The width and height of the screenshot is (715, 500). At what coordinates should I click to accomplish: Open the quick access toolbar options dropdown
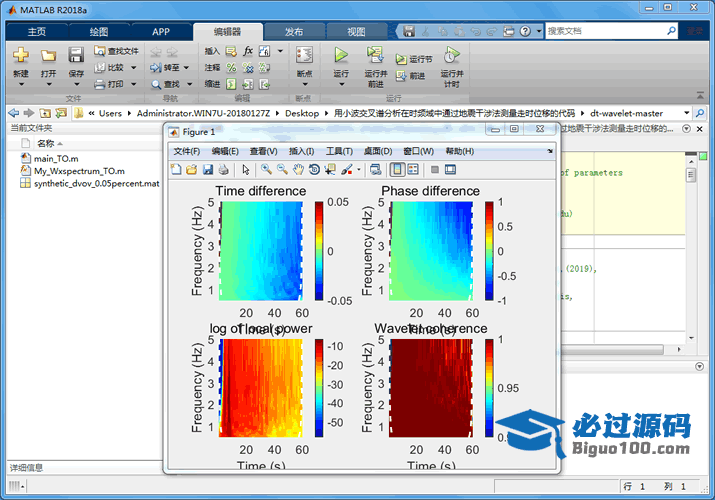coord(539,31)
